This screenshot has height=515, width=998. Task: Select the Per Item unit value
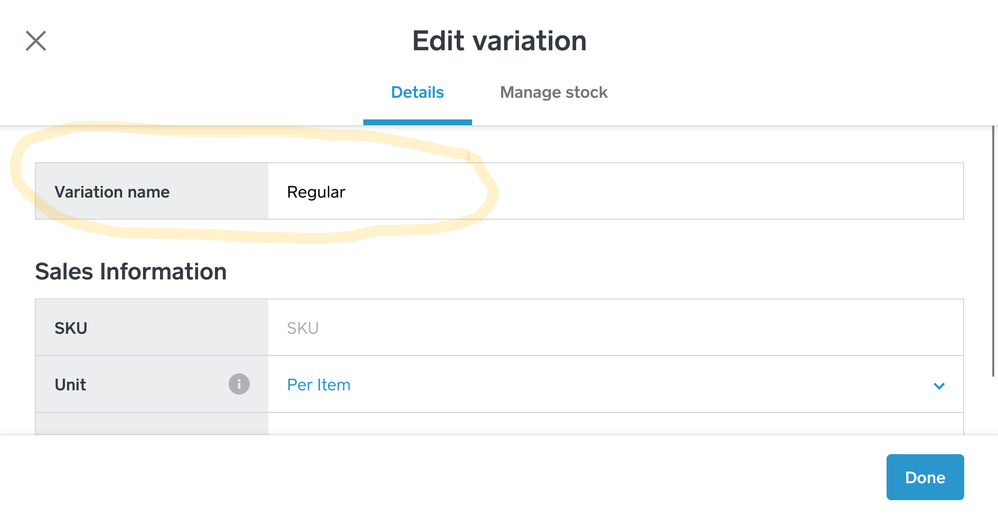coord(319,385)
